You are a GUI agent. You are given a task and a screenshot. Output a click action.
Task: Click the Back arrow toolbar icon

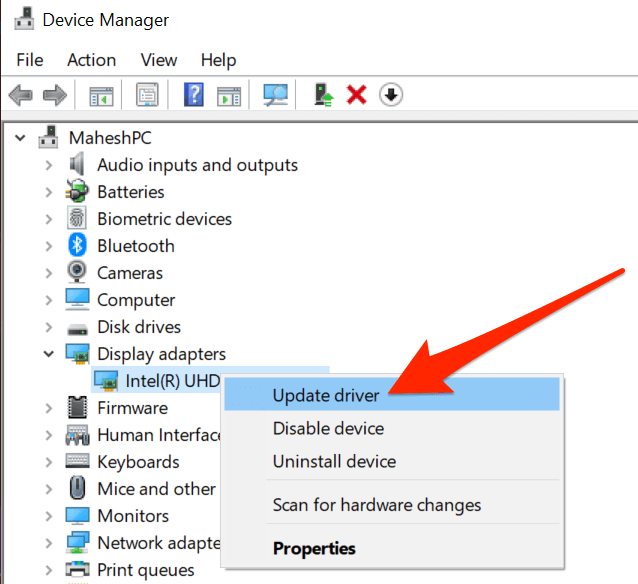[x=20, y=95]
